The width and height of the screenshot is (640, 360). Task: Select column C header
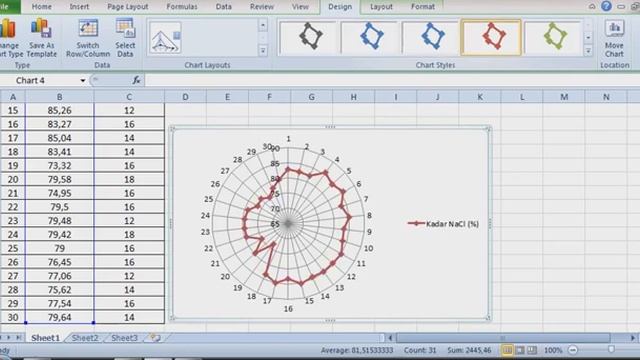[129, 97]
